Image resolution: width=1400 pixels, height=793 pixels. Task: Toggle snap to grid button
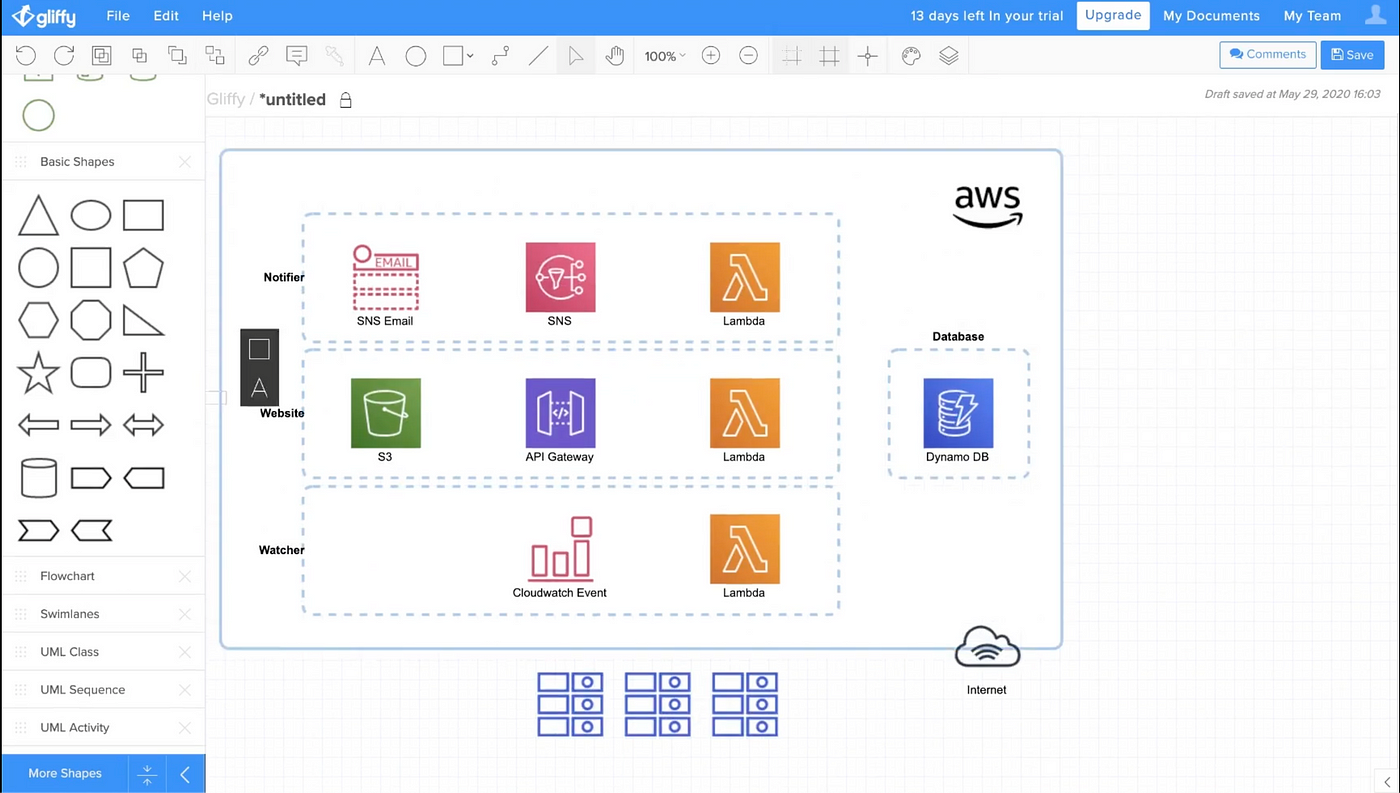[x=829, y=56]
